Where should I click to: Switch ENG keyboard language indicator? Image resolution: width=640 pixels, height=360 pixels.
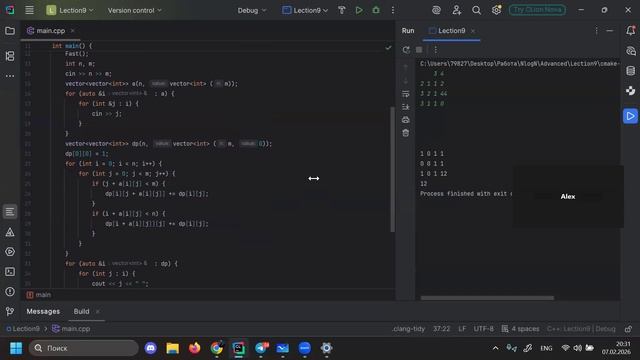(x=546, y=348)
